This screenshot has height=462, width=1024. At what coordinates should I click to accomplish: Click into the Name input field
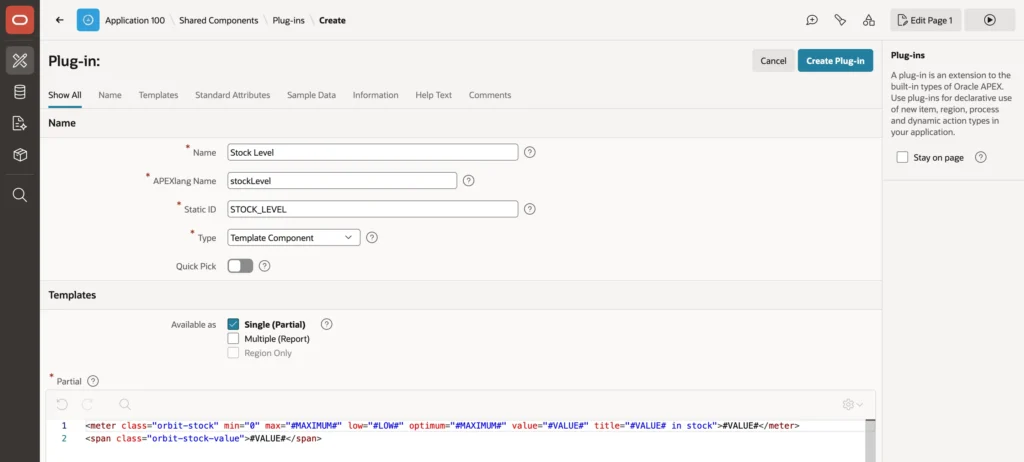(373, 152)
